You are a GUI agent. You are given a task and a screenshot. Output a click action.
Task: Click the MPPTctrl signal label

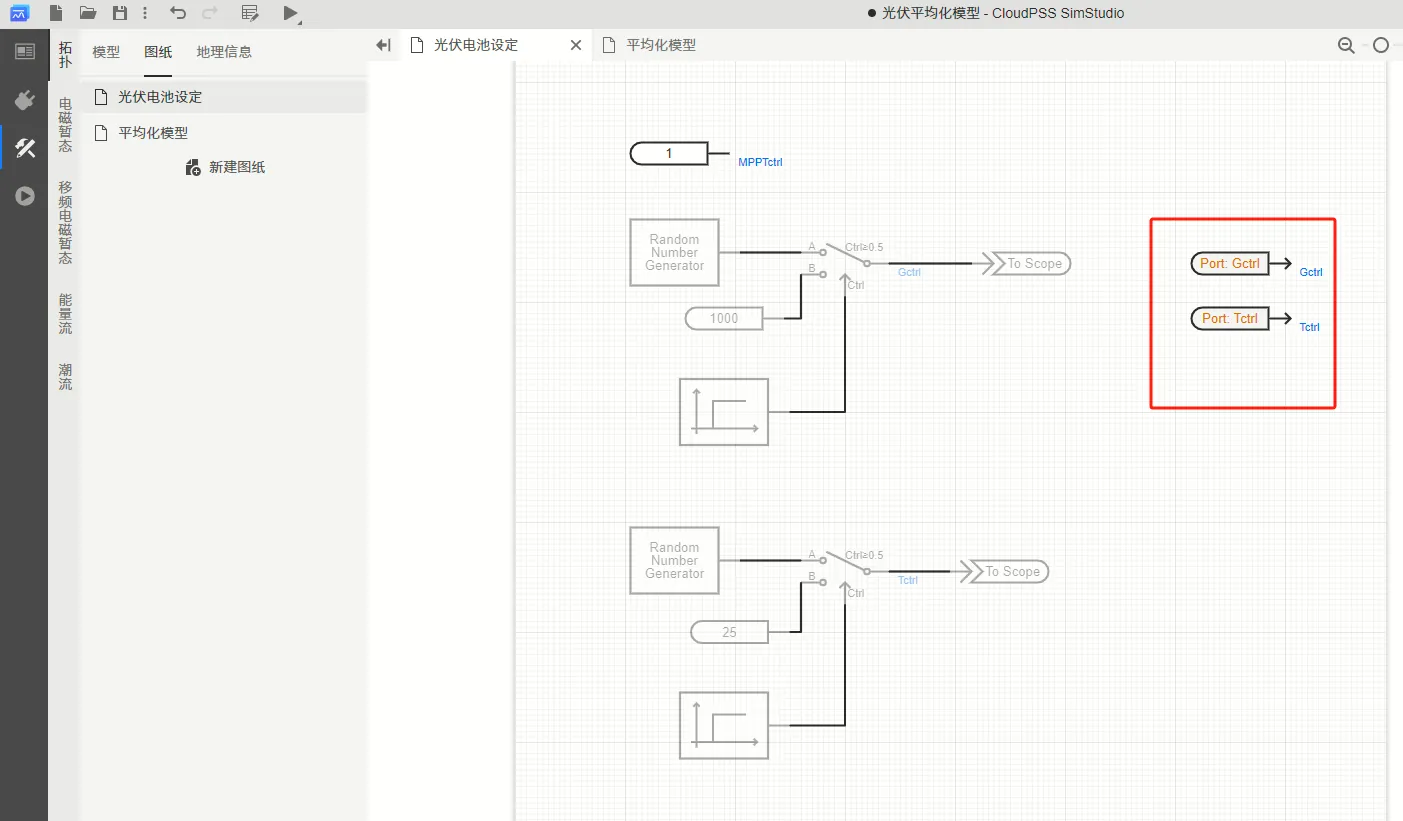[760, 162]
